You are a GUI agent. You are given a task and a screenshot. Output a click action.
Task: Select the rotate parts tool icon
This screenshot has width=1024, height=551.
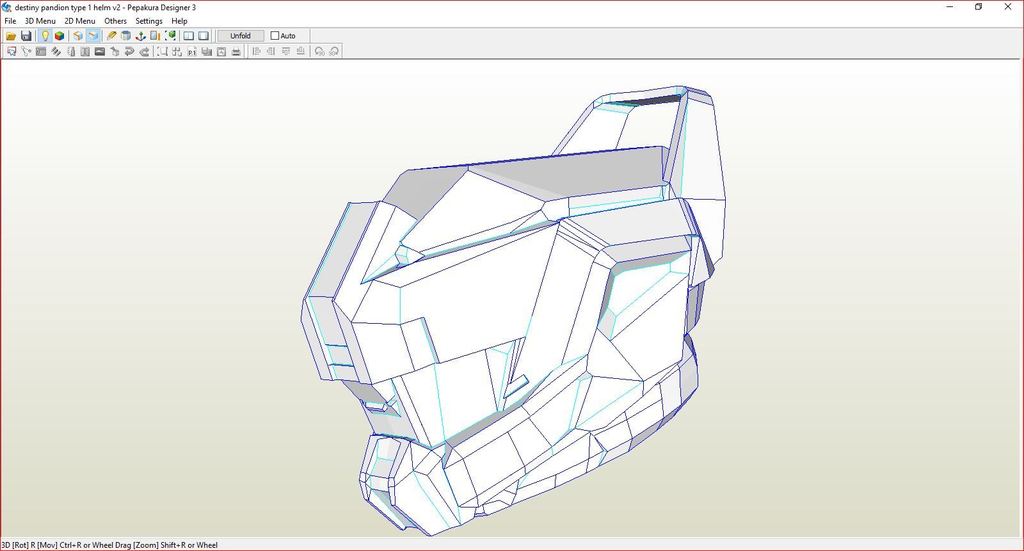[26, 52]
